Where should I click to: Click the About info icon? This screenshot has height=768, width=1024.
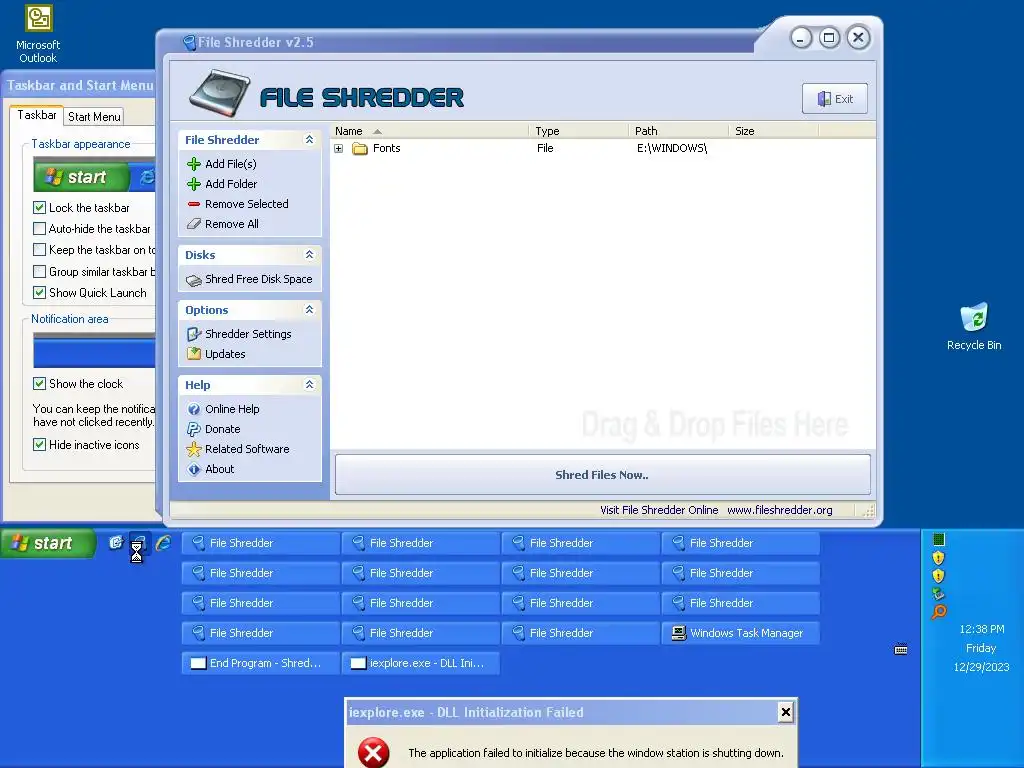(194, 470)
